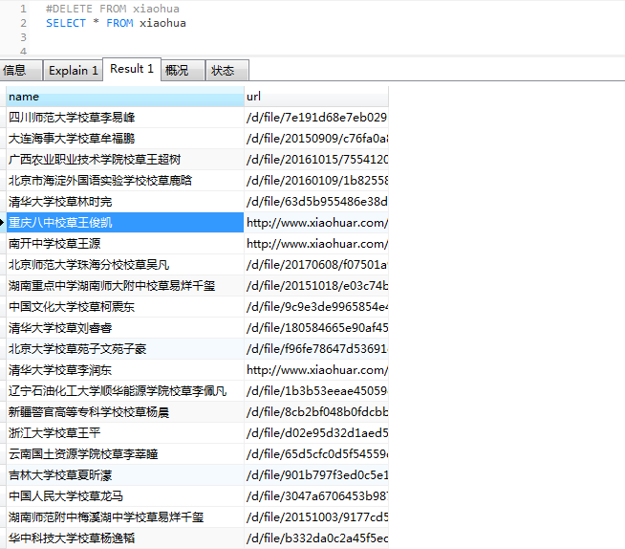Click url cell starting /d/file/20151003/9177cd5

pos(316,517)
